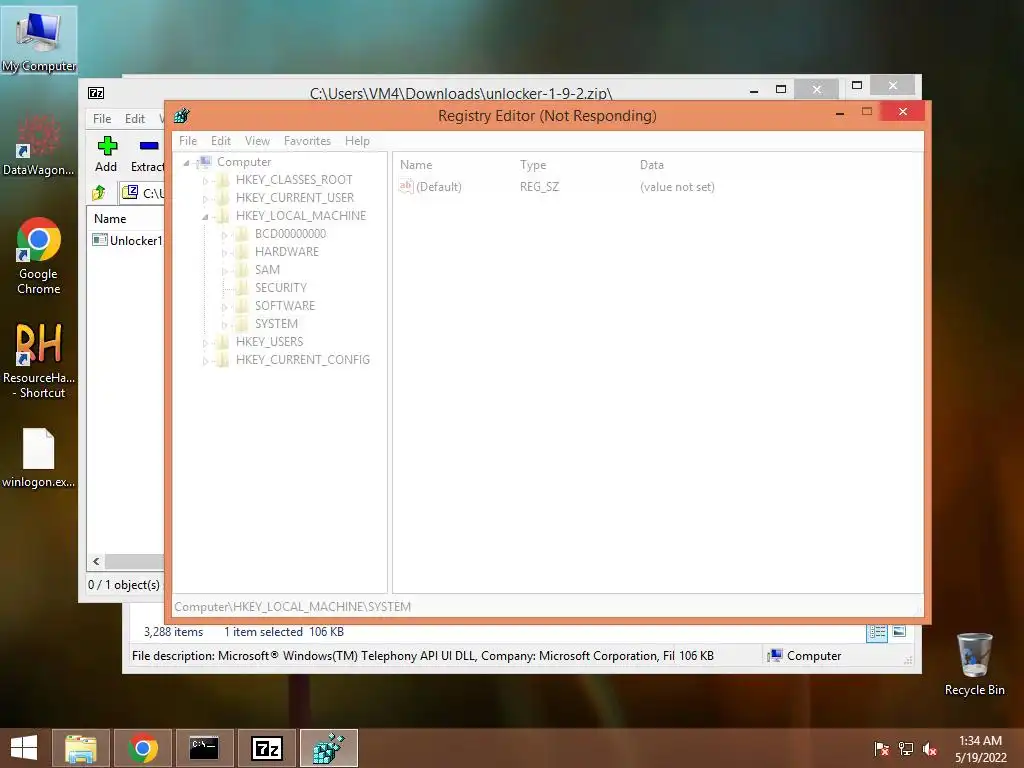Collapse the Computer root node
The height and width of the screenshot is (768, 1024).
[187, 163]
